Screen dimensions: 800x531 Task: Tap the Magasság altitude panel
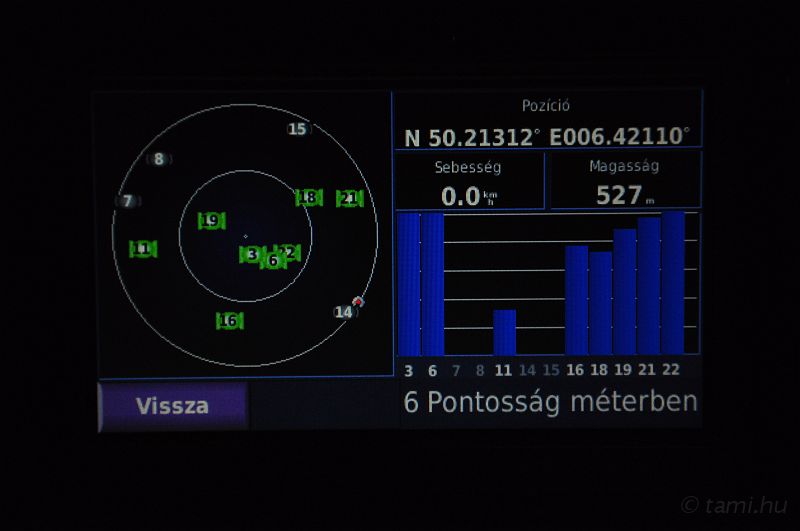625,182
